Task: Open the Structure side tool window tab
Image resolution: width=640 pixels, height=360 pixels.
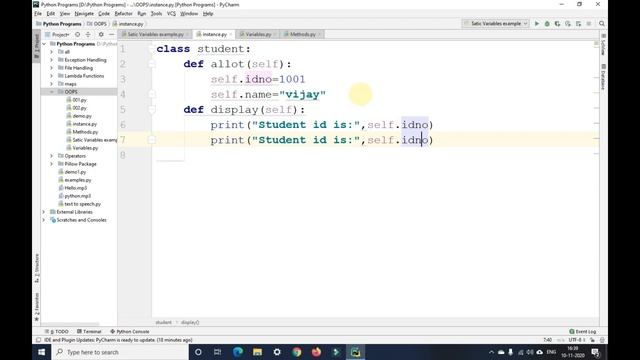Action: tap(37, 268)
